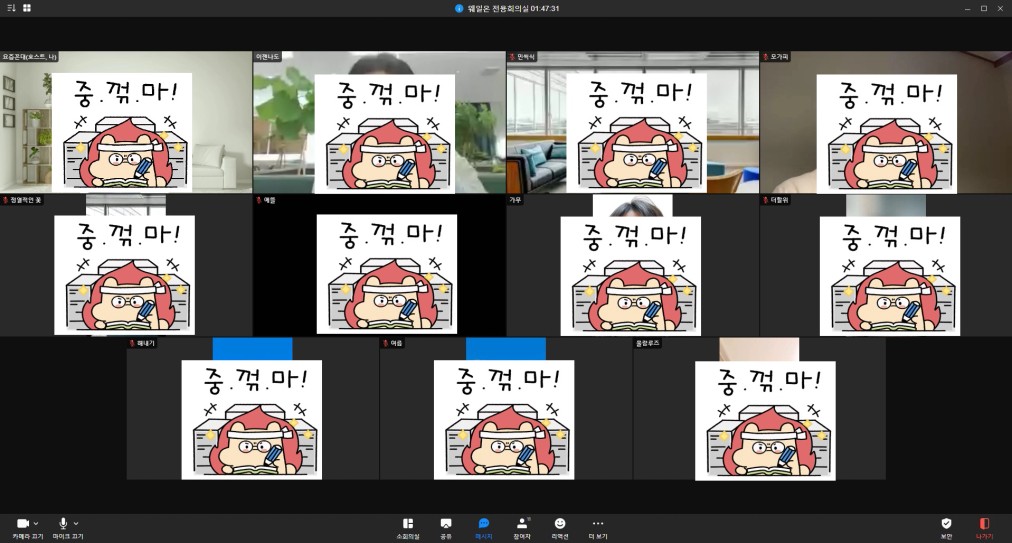Select the video tile of participant 가우
The width and height of the screenshot is (1012, 543).
click(633, 265)
